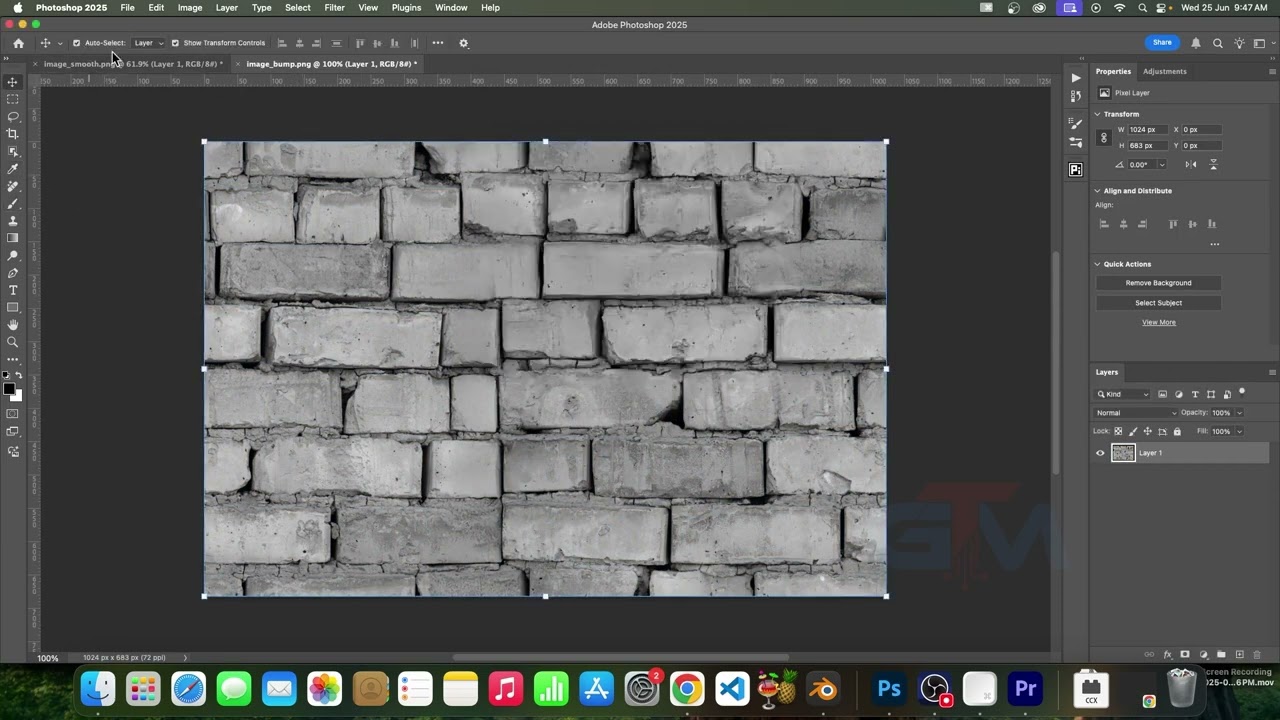Open the options bar settings gear
Screen dimensions: 1280x720
pos(463,43)
